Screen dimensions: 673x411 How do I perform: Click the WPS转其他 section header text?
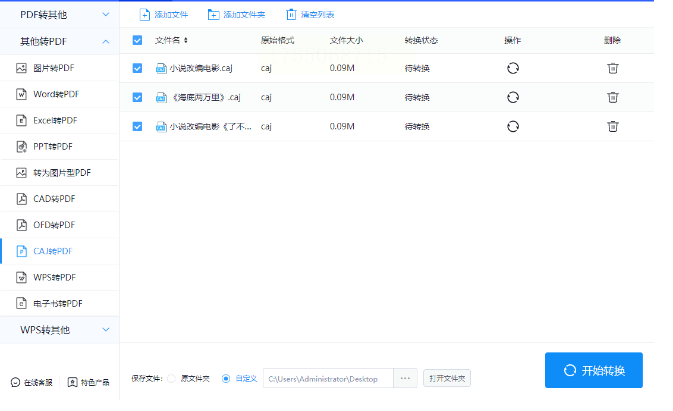point(45,330)
